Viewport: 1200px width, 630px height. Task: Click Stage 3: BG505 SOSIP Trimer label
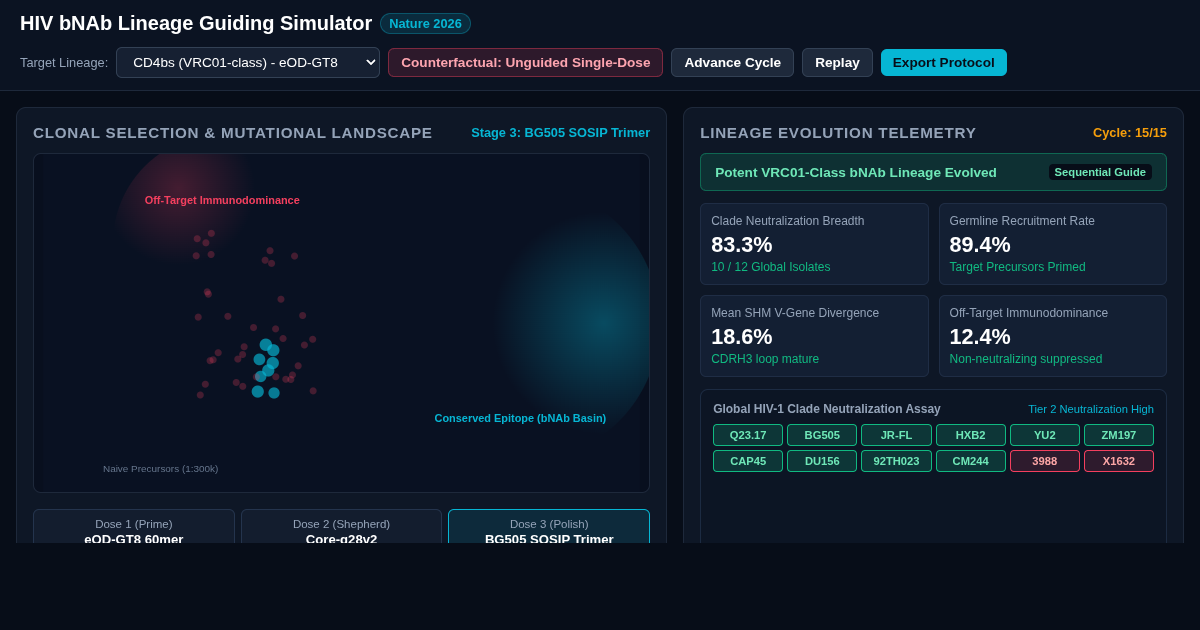tap(561, 133)
